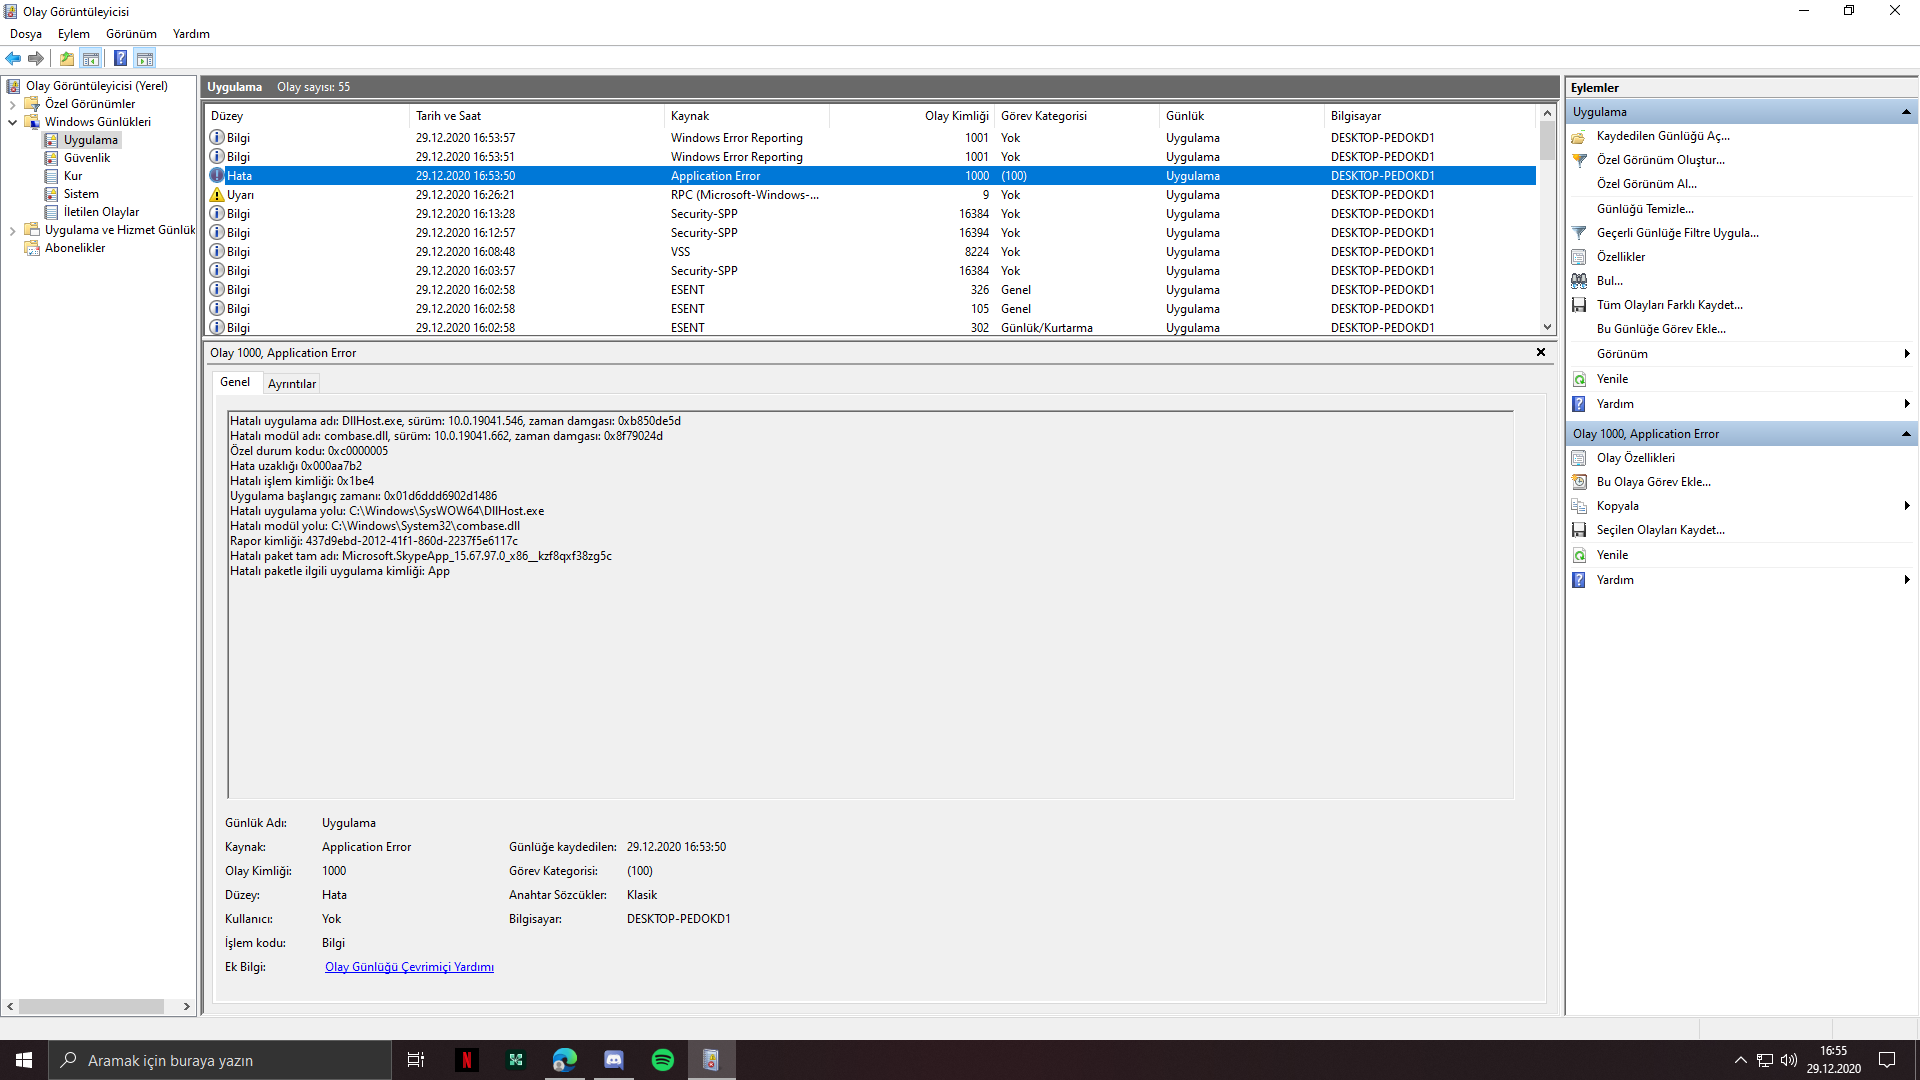Open Kaydedilen Günlüğü Aç action icon
The image size is (1920, 1080).
coord(1579,136)
